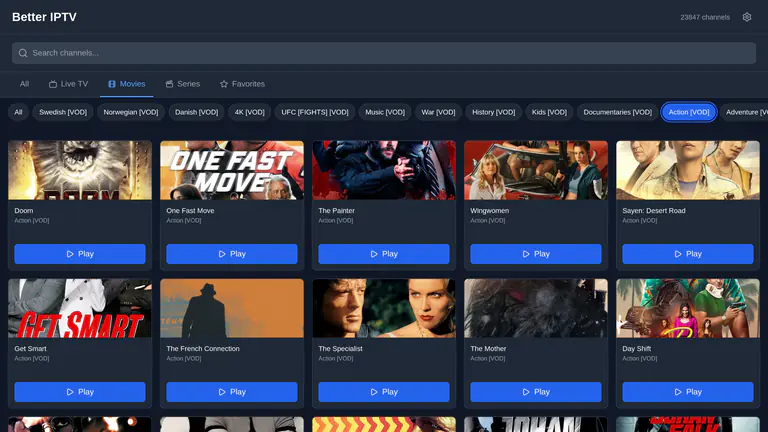Image resolution: width=768 pixels, height=432 pixels.
Task: Select the Movies tab
Action: (x=126, y=84)
